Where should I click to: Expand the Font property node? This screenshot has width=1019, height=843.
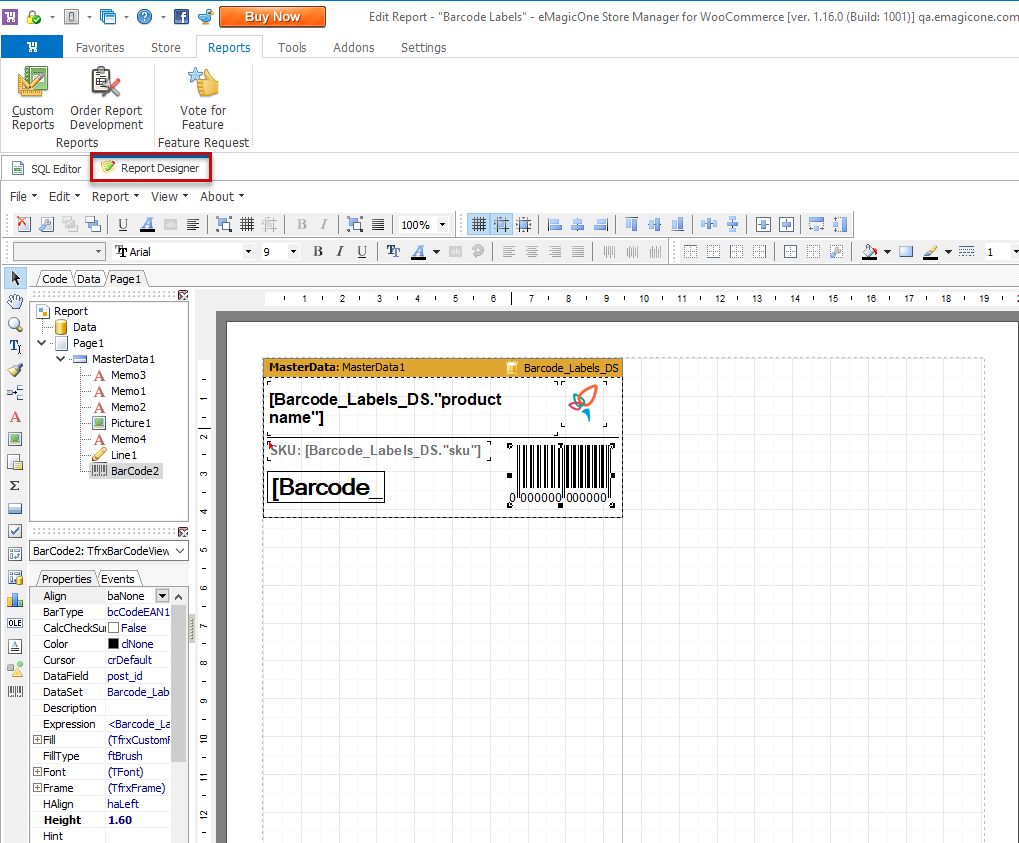(37, 772)
